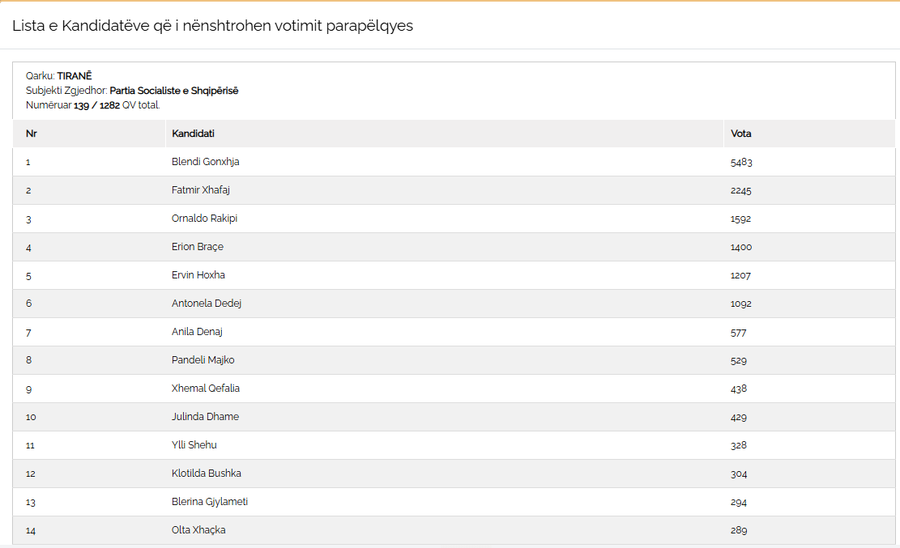Screen dimensions: 900x548
Task: Click on Olta Xhaçka
Action: coord(198,530)
